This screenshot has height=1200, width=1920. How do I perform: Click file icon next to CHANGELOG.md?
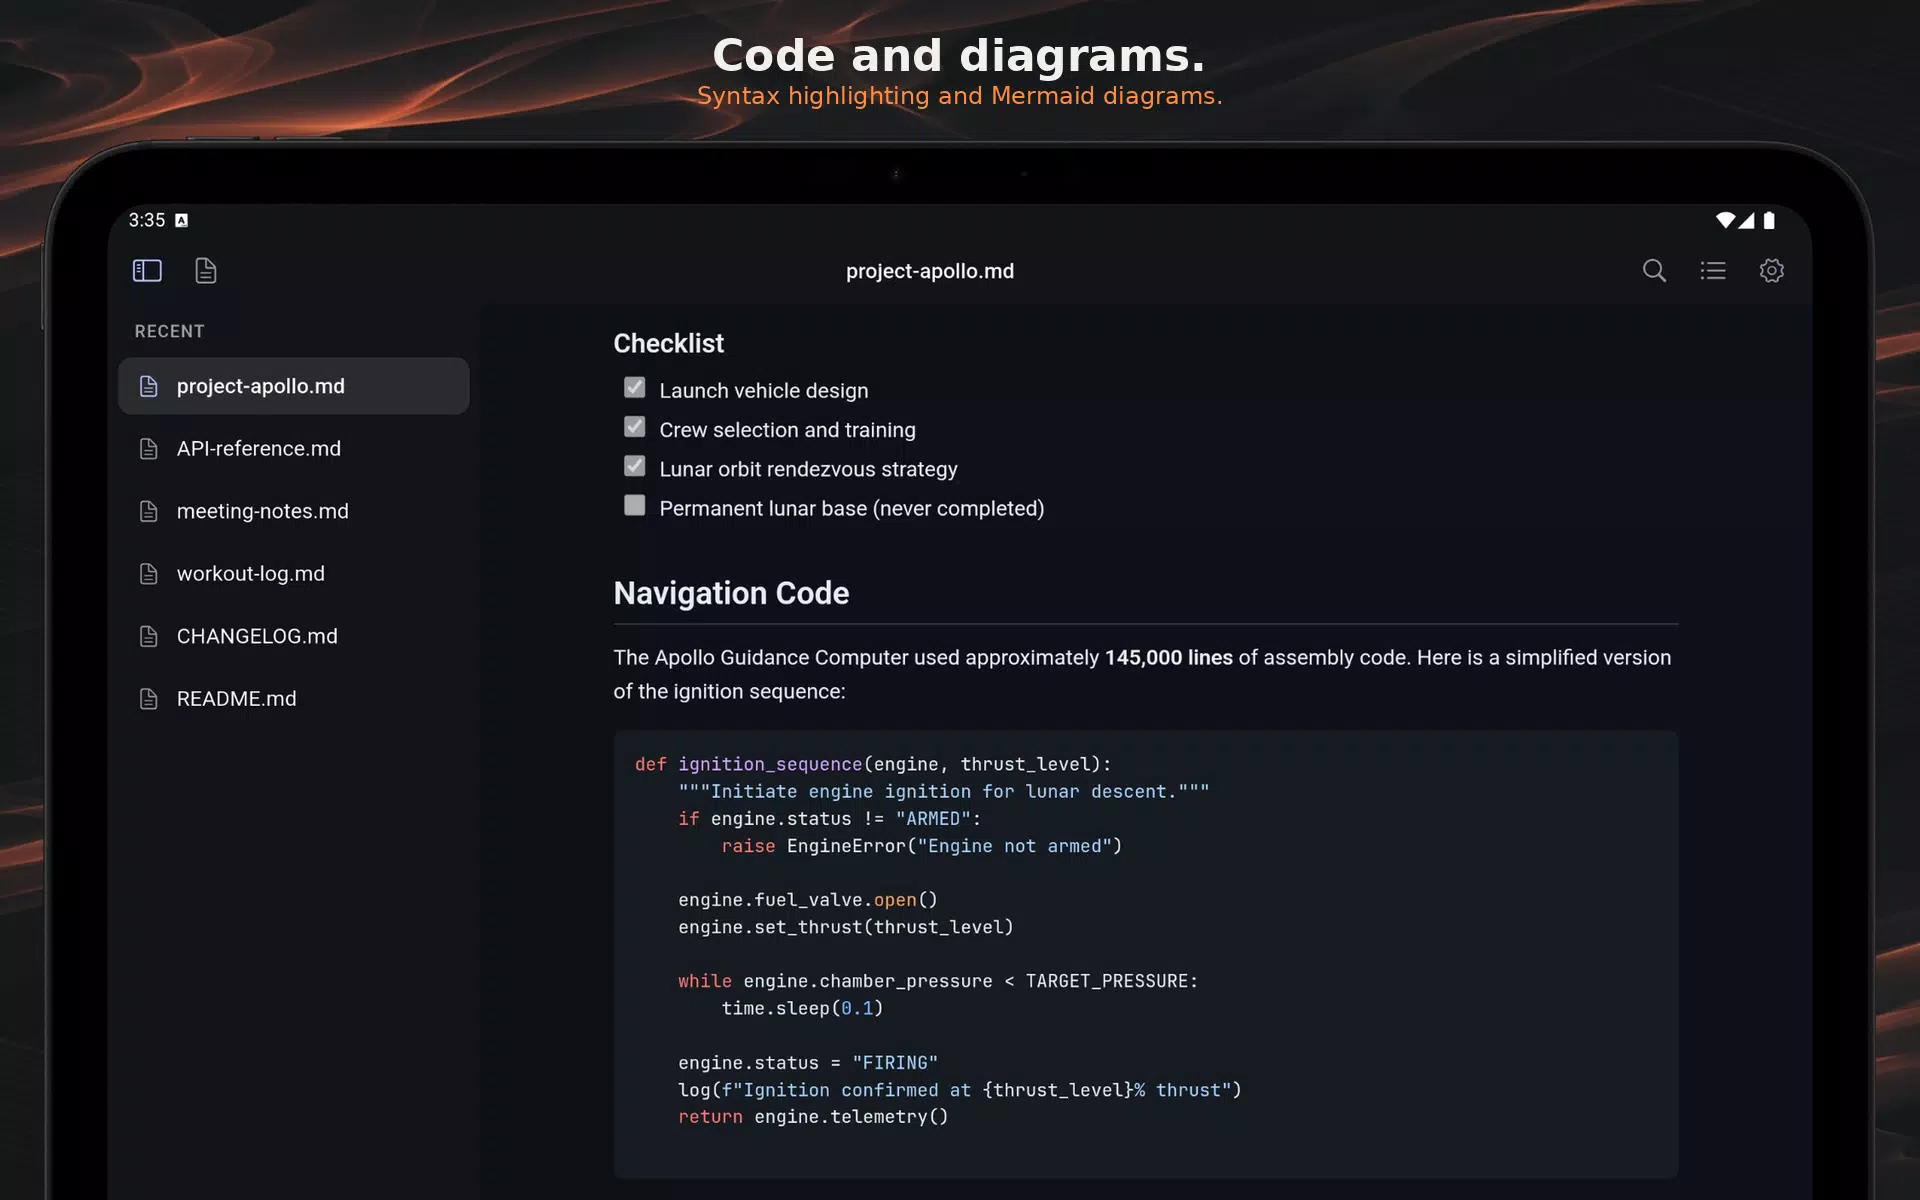(x=149, y=637)
